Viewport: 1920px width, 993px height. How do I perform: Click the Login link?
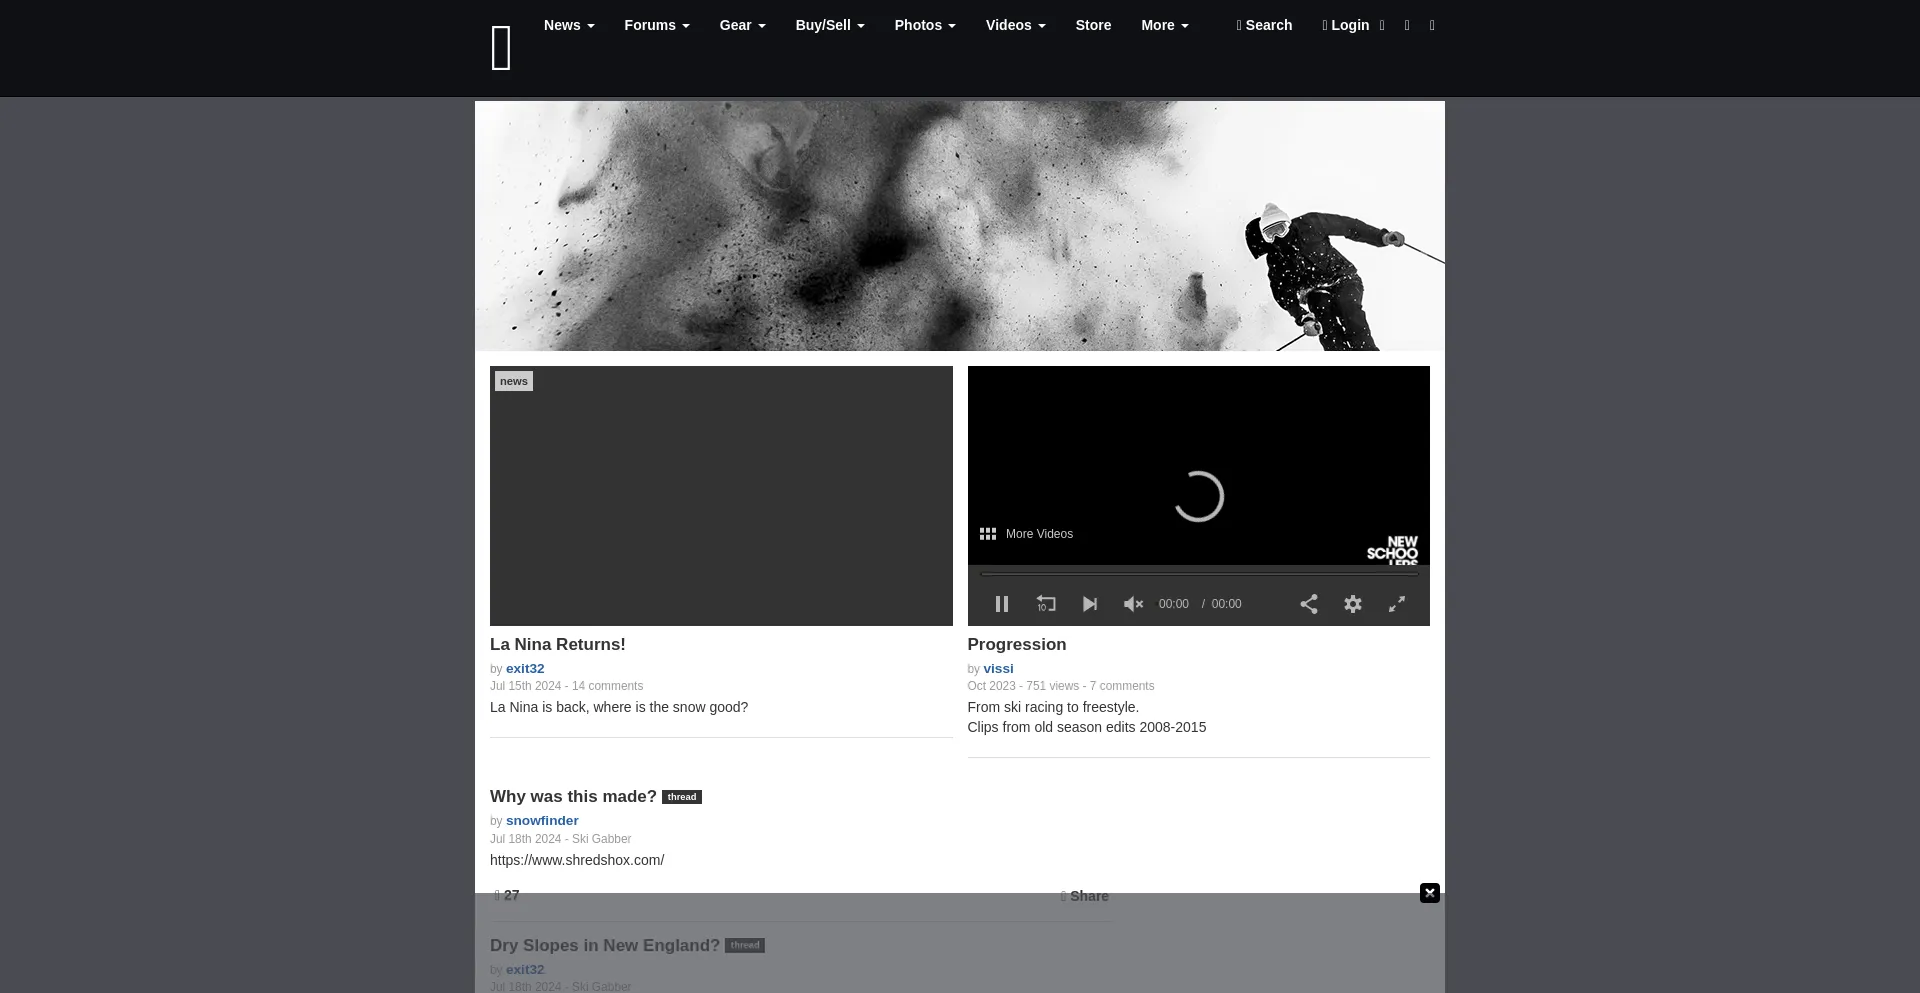[x=1346, y=25]
